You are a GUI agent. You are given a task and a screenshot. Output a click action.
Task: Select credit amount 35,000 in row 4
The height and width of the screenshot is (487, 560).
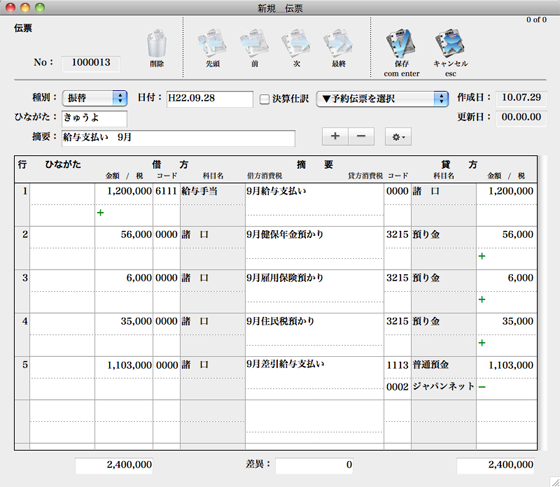(518, 321)
